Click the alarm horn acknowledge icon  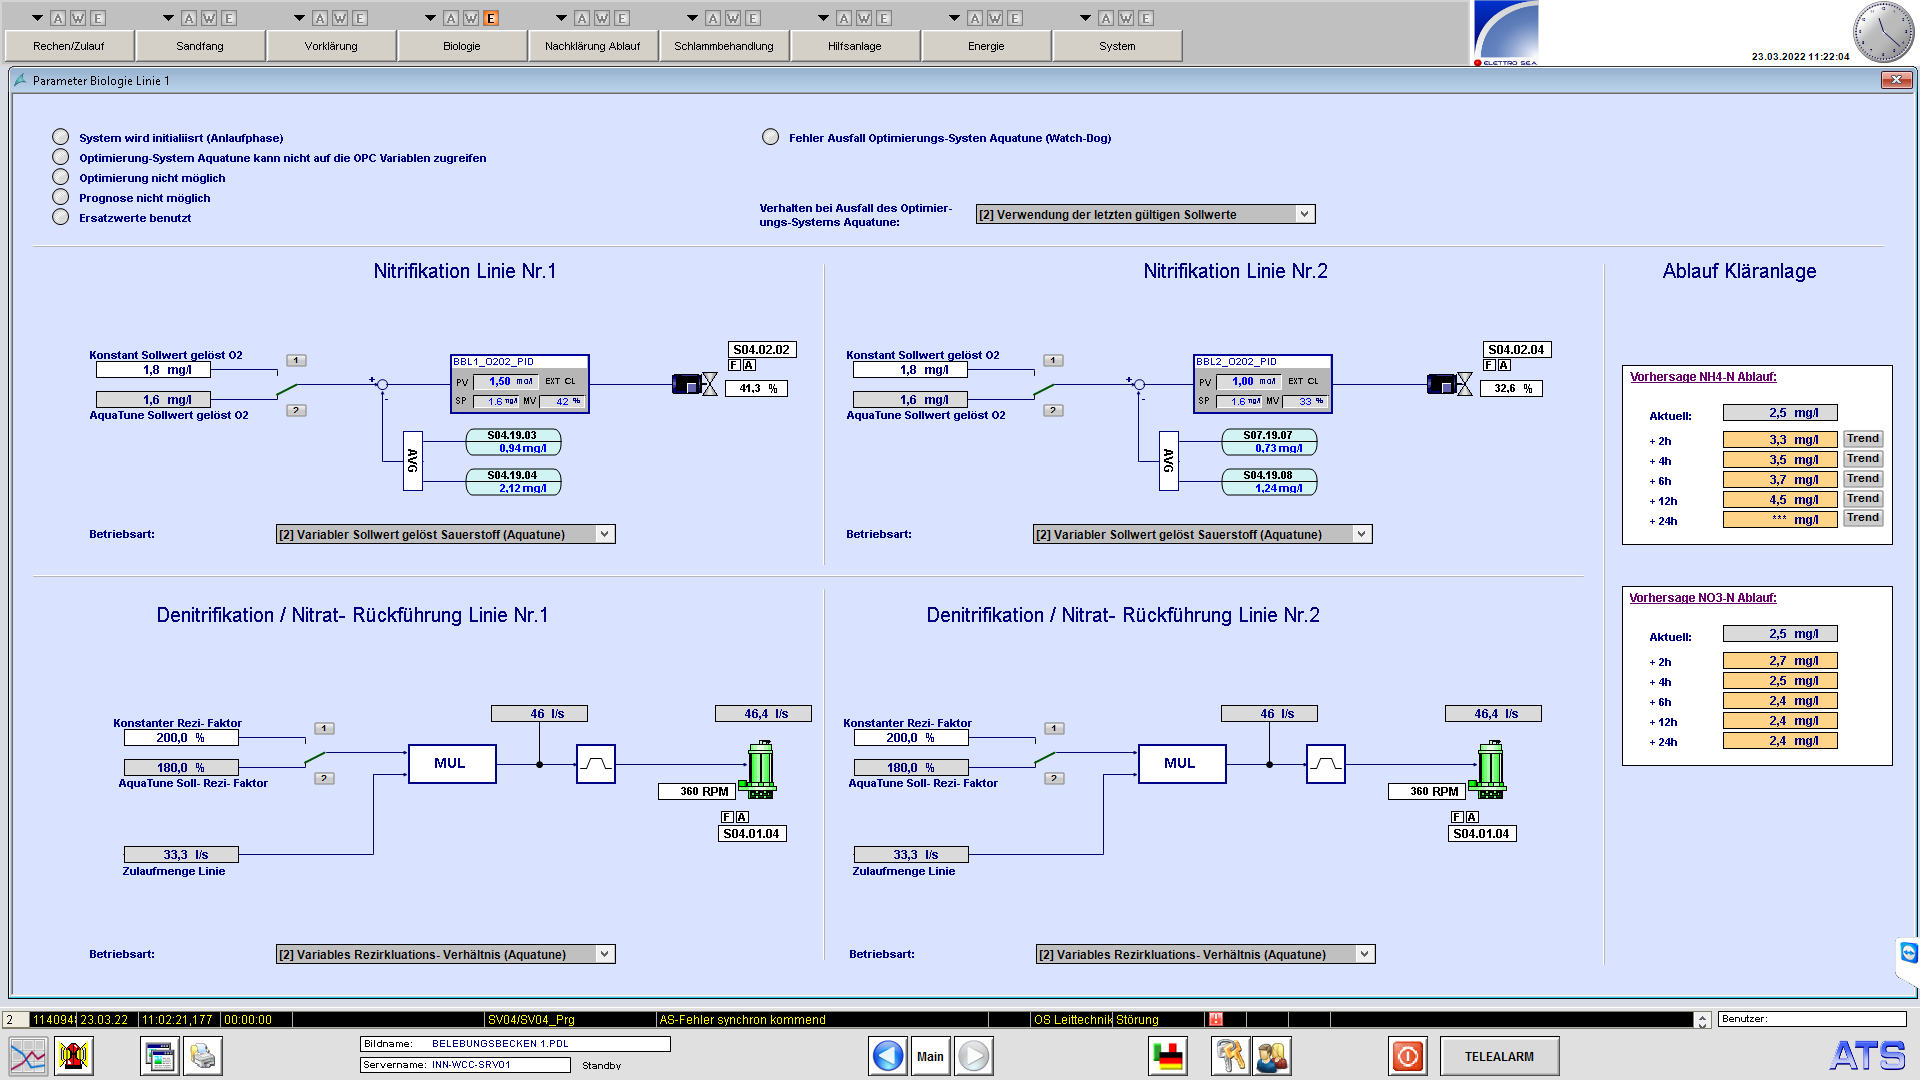coord(74,1056)
